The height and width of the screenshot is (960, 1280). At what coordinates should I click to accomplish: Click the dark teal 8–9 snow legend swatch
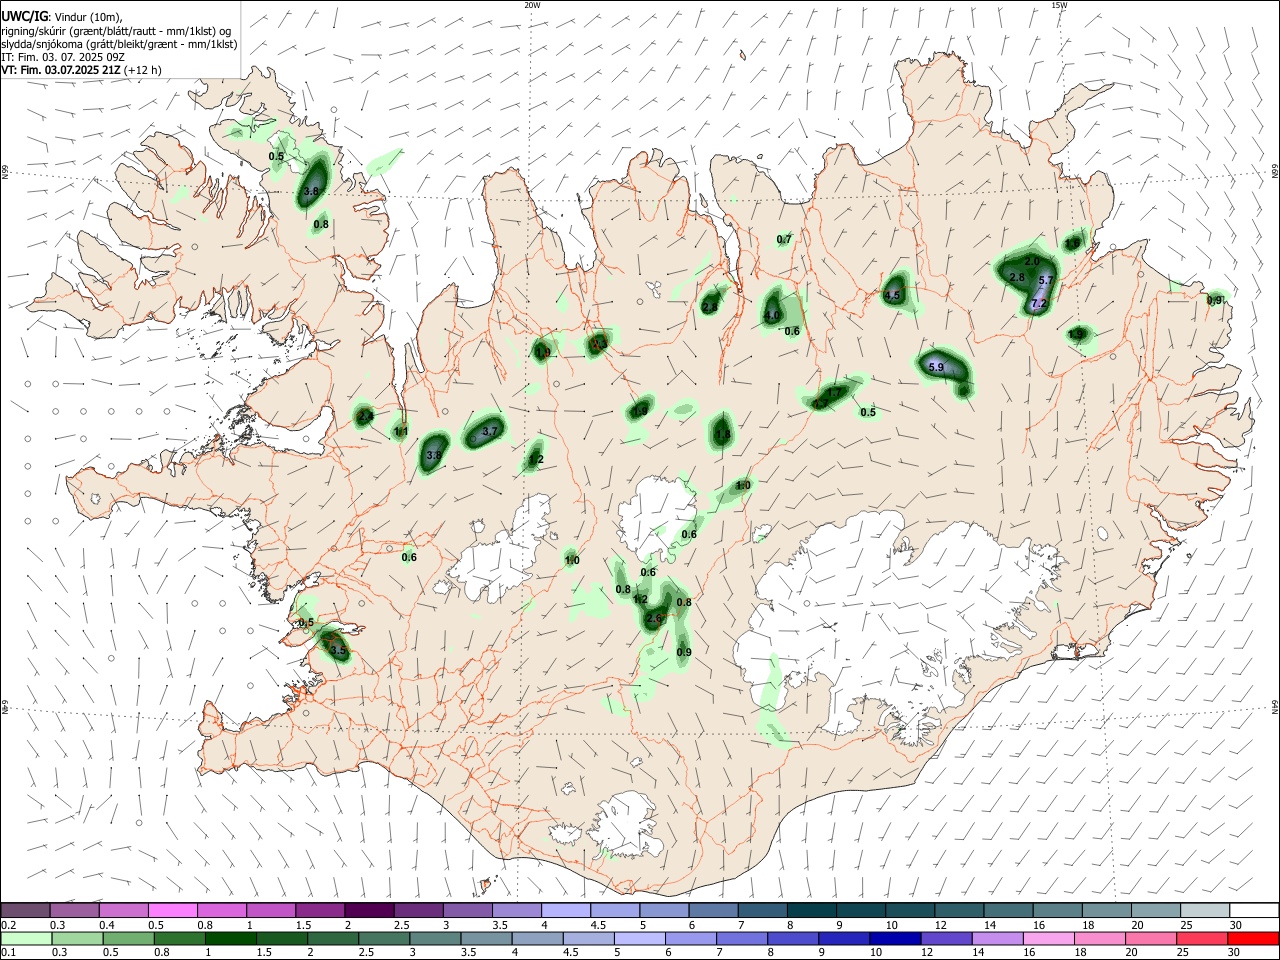[x=812, y=910]
